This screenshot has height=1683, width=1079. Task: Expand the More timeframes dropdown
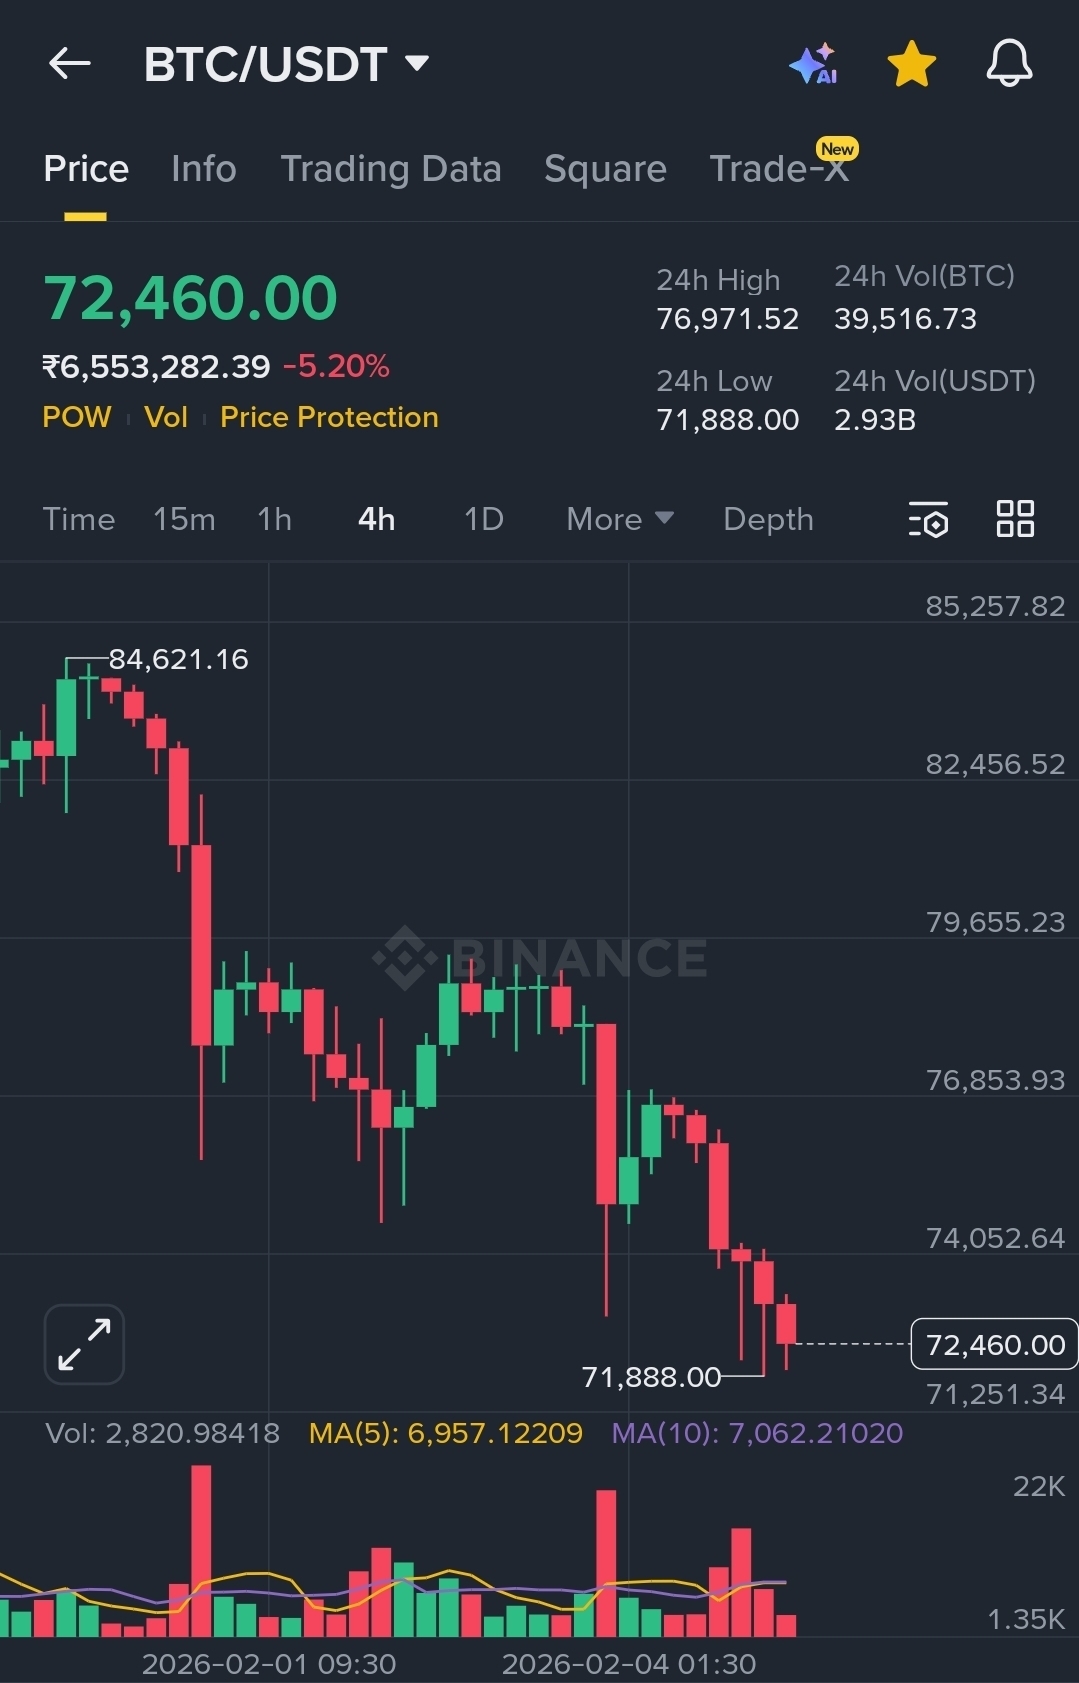tap(619, 519)
